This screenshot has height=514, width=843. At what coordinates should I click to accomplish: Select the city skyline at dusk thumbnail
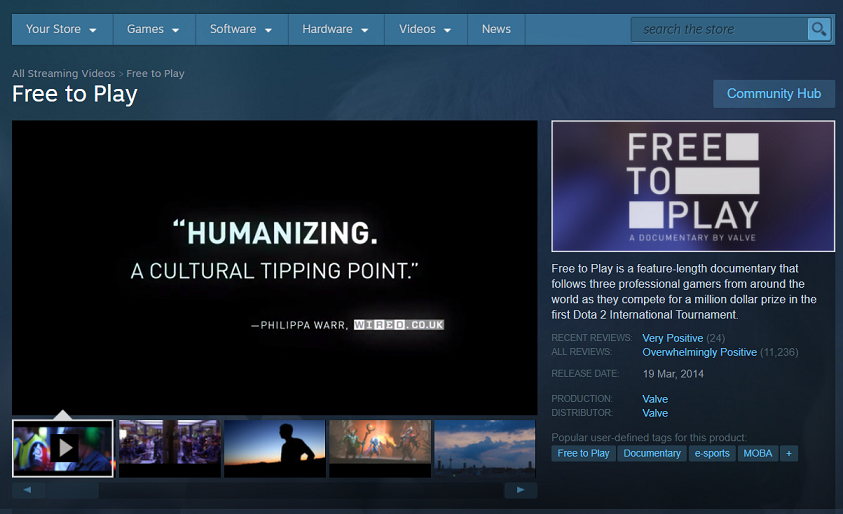[x=485, y=448]
